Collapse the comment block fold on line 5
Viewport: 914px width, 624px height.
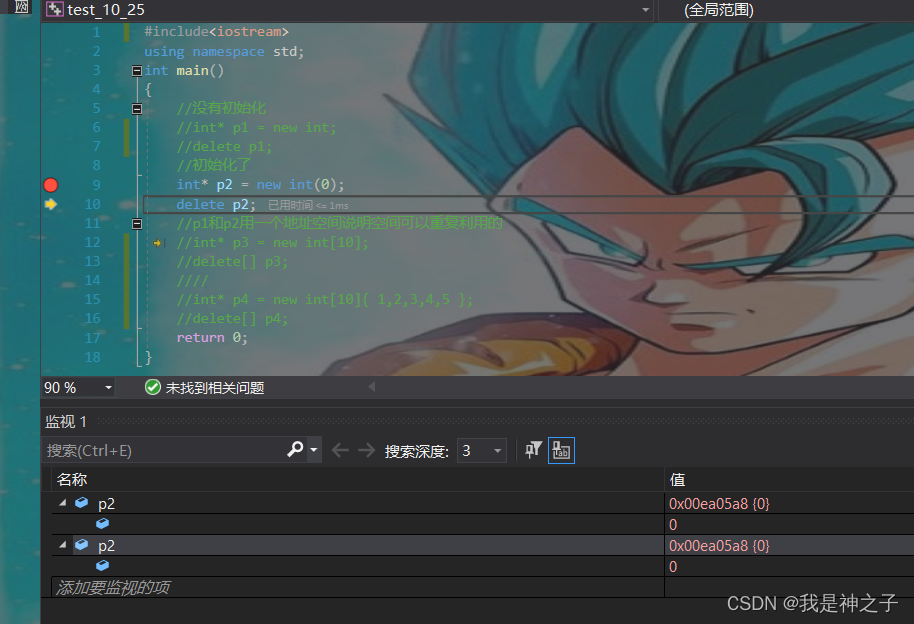coord(137,109)
